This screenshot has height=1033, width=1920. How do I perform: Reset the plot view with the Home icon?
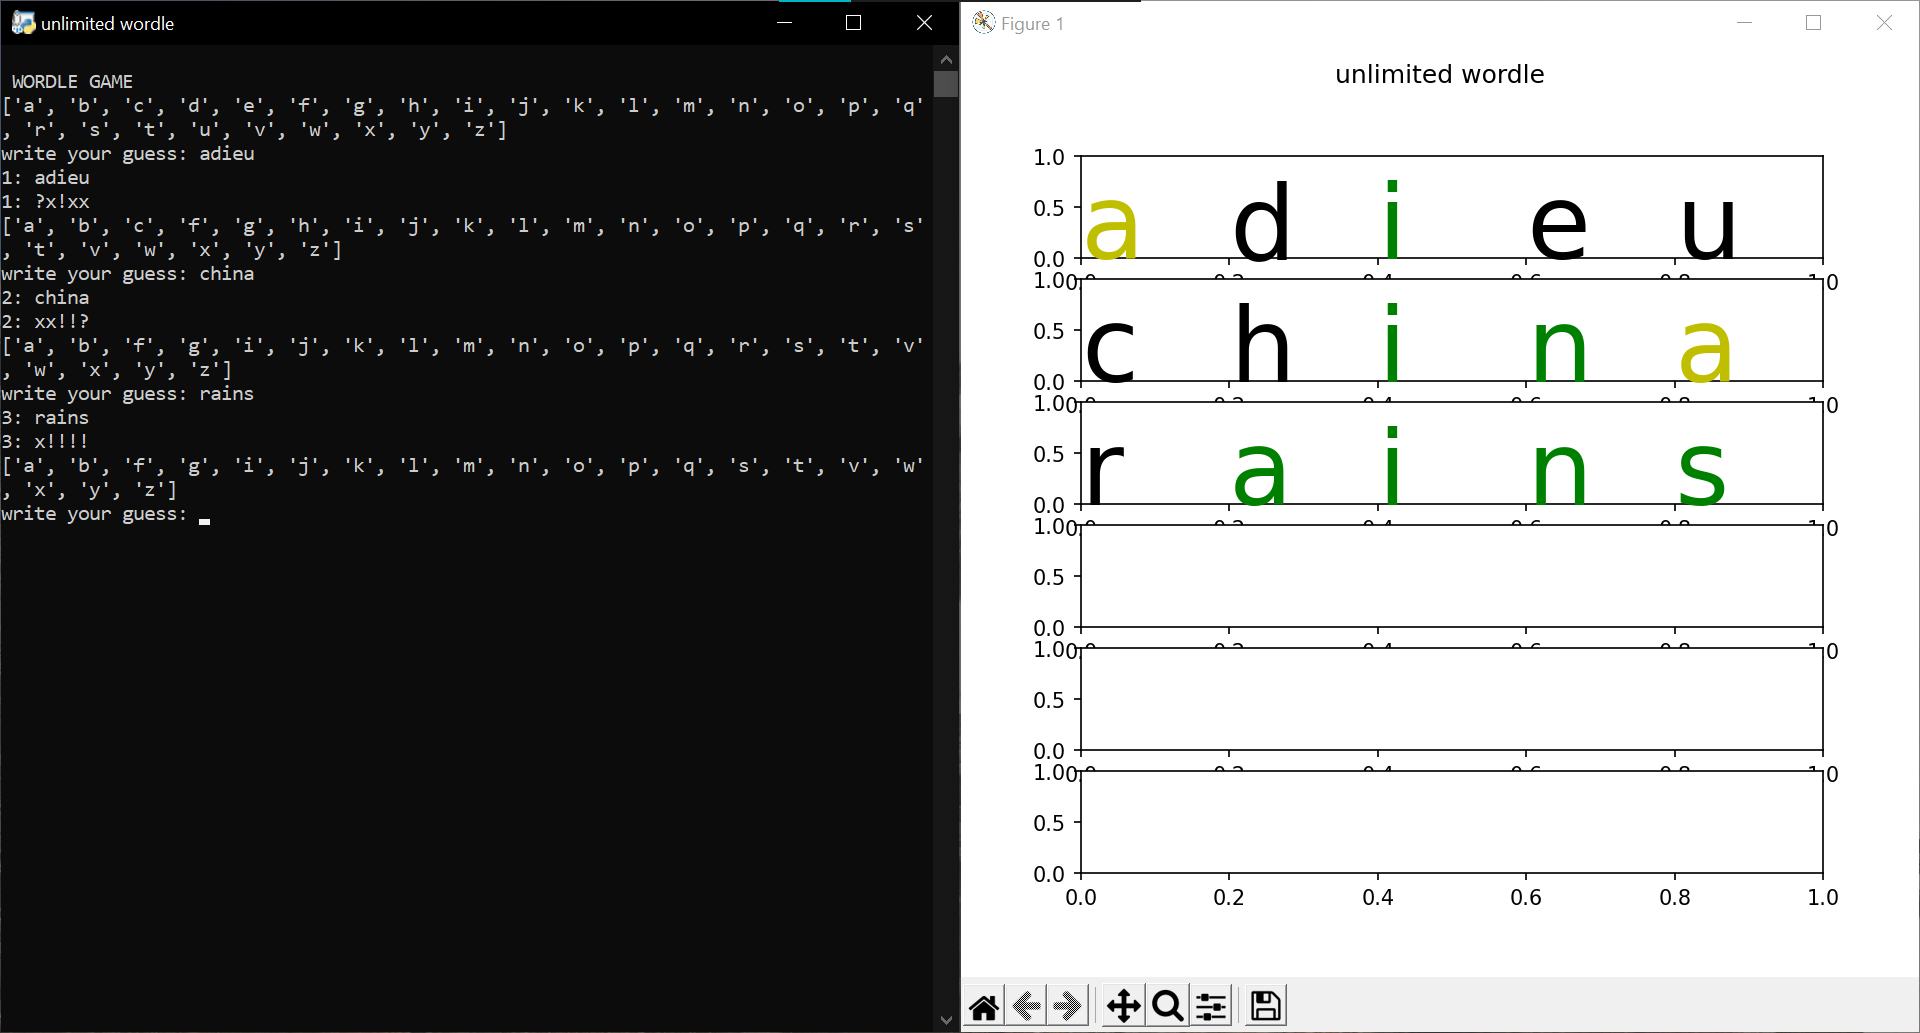(x=984, y=1006)
